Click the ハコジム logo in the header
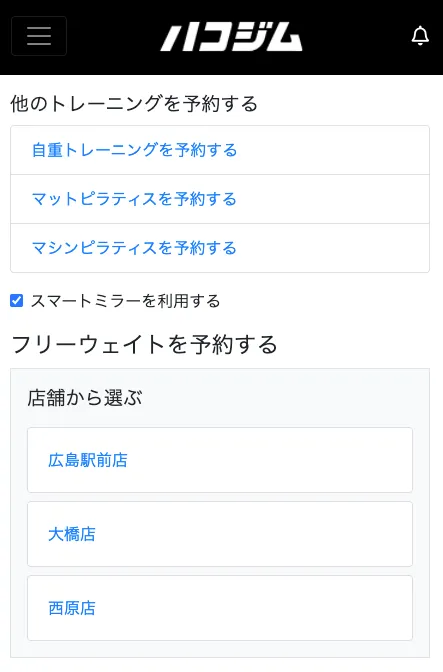The height and width of the screenshot is (672, 443). (231, 37)
